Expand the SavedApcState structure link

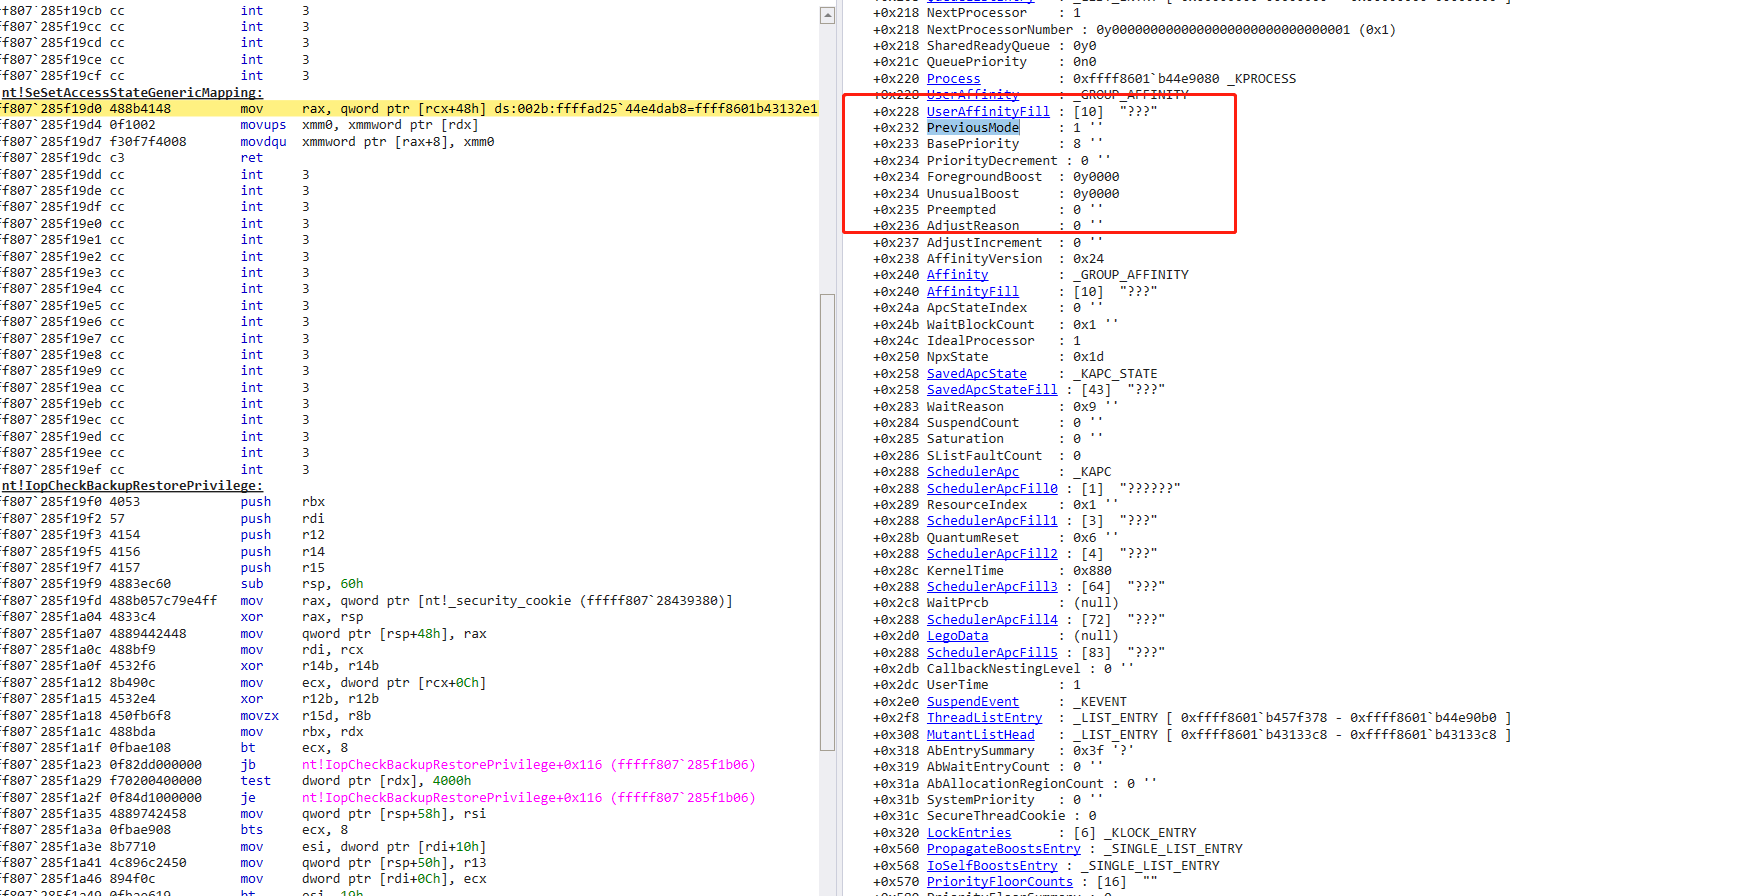[976, 374]
